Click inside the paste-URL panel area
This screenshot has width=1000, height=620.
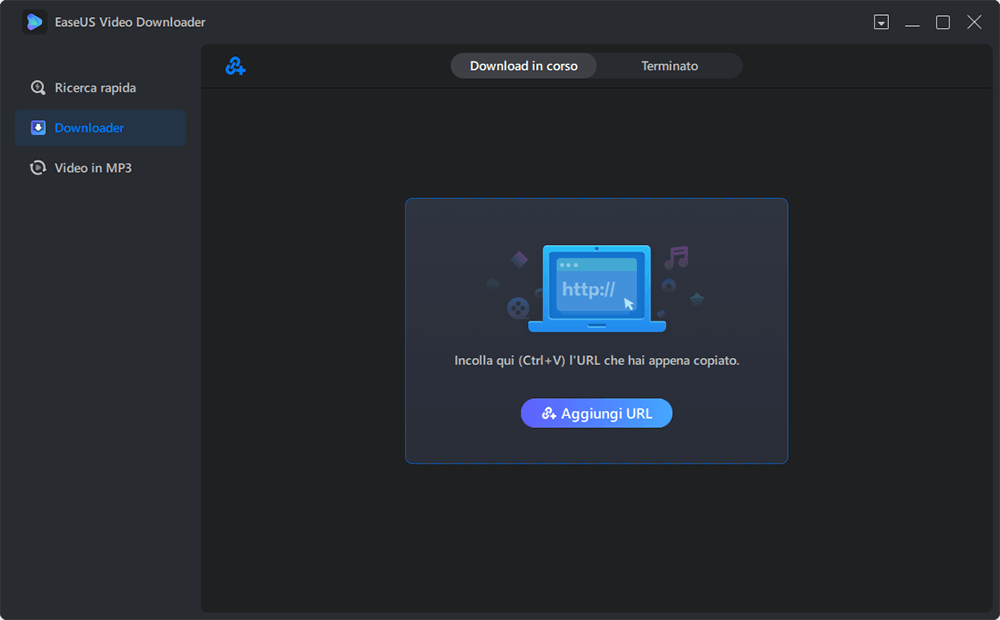pos(596,330)
